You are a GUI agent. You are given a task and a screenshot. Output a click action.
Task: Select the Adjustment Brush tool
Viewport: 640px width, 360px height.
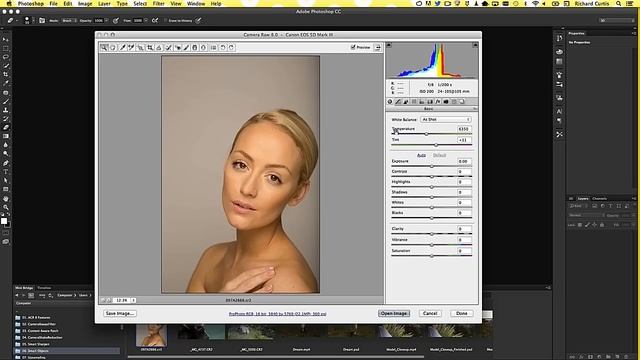(x=186, y=48)
